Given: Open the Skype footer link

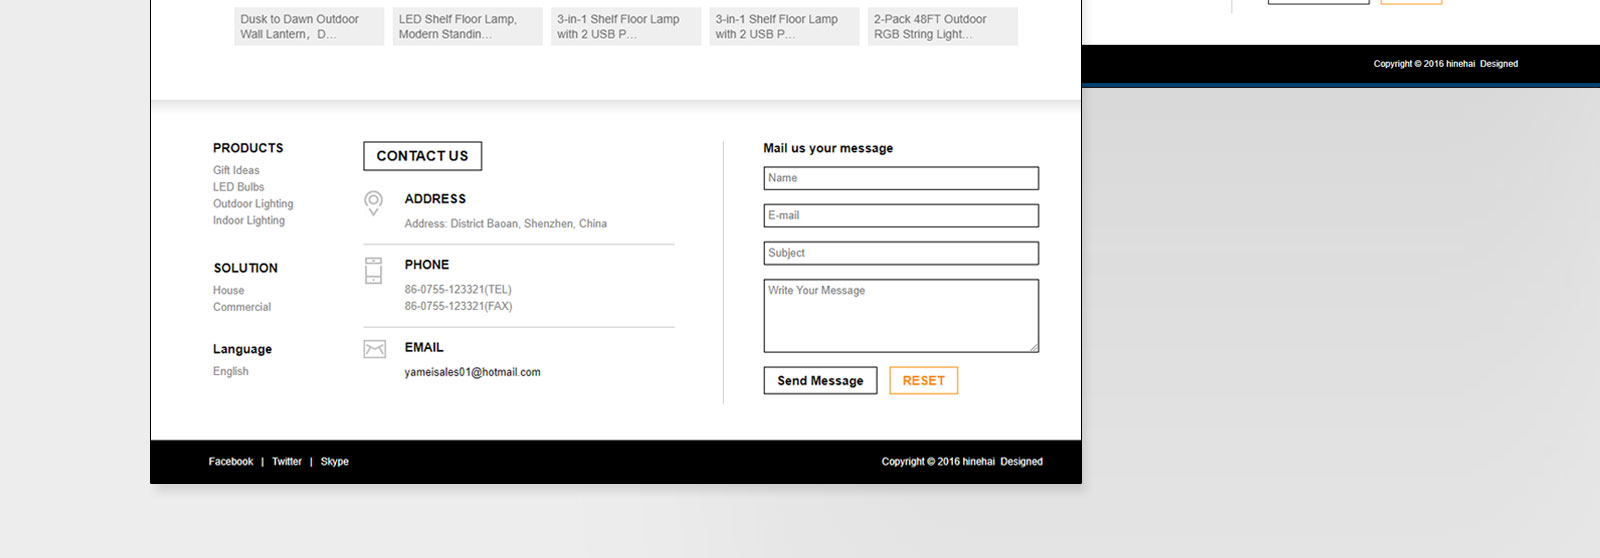Looking at the screenshot, I should click(334, 462).
